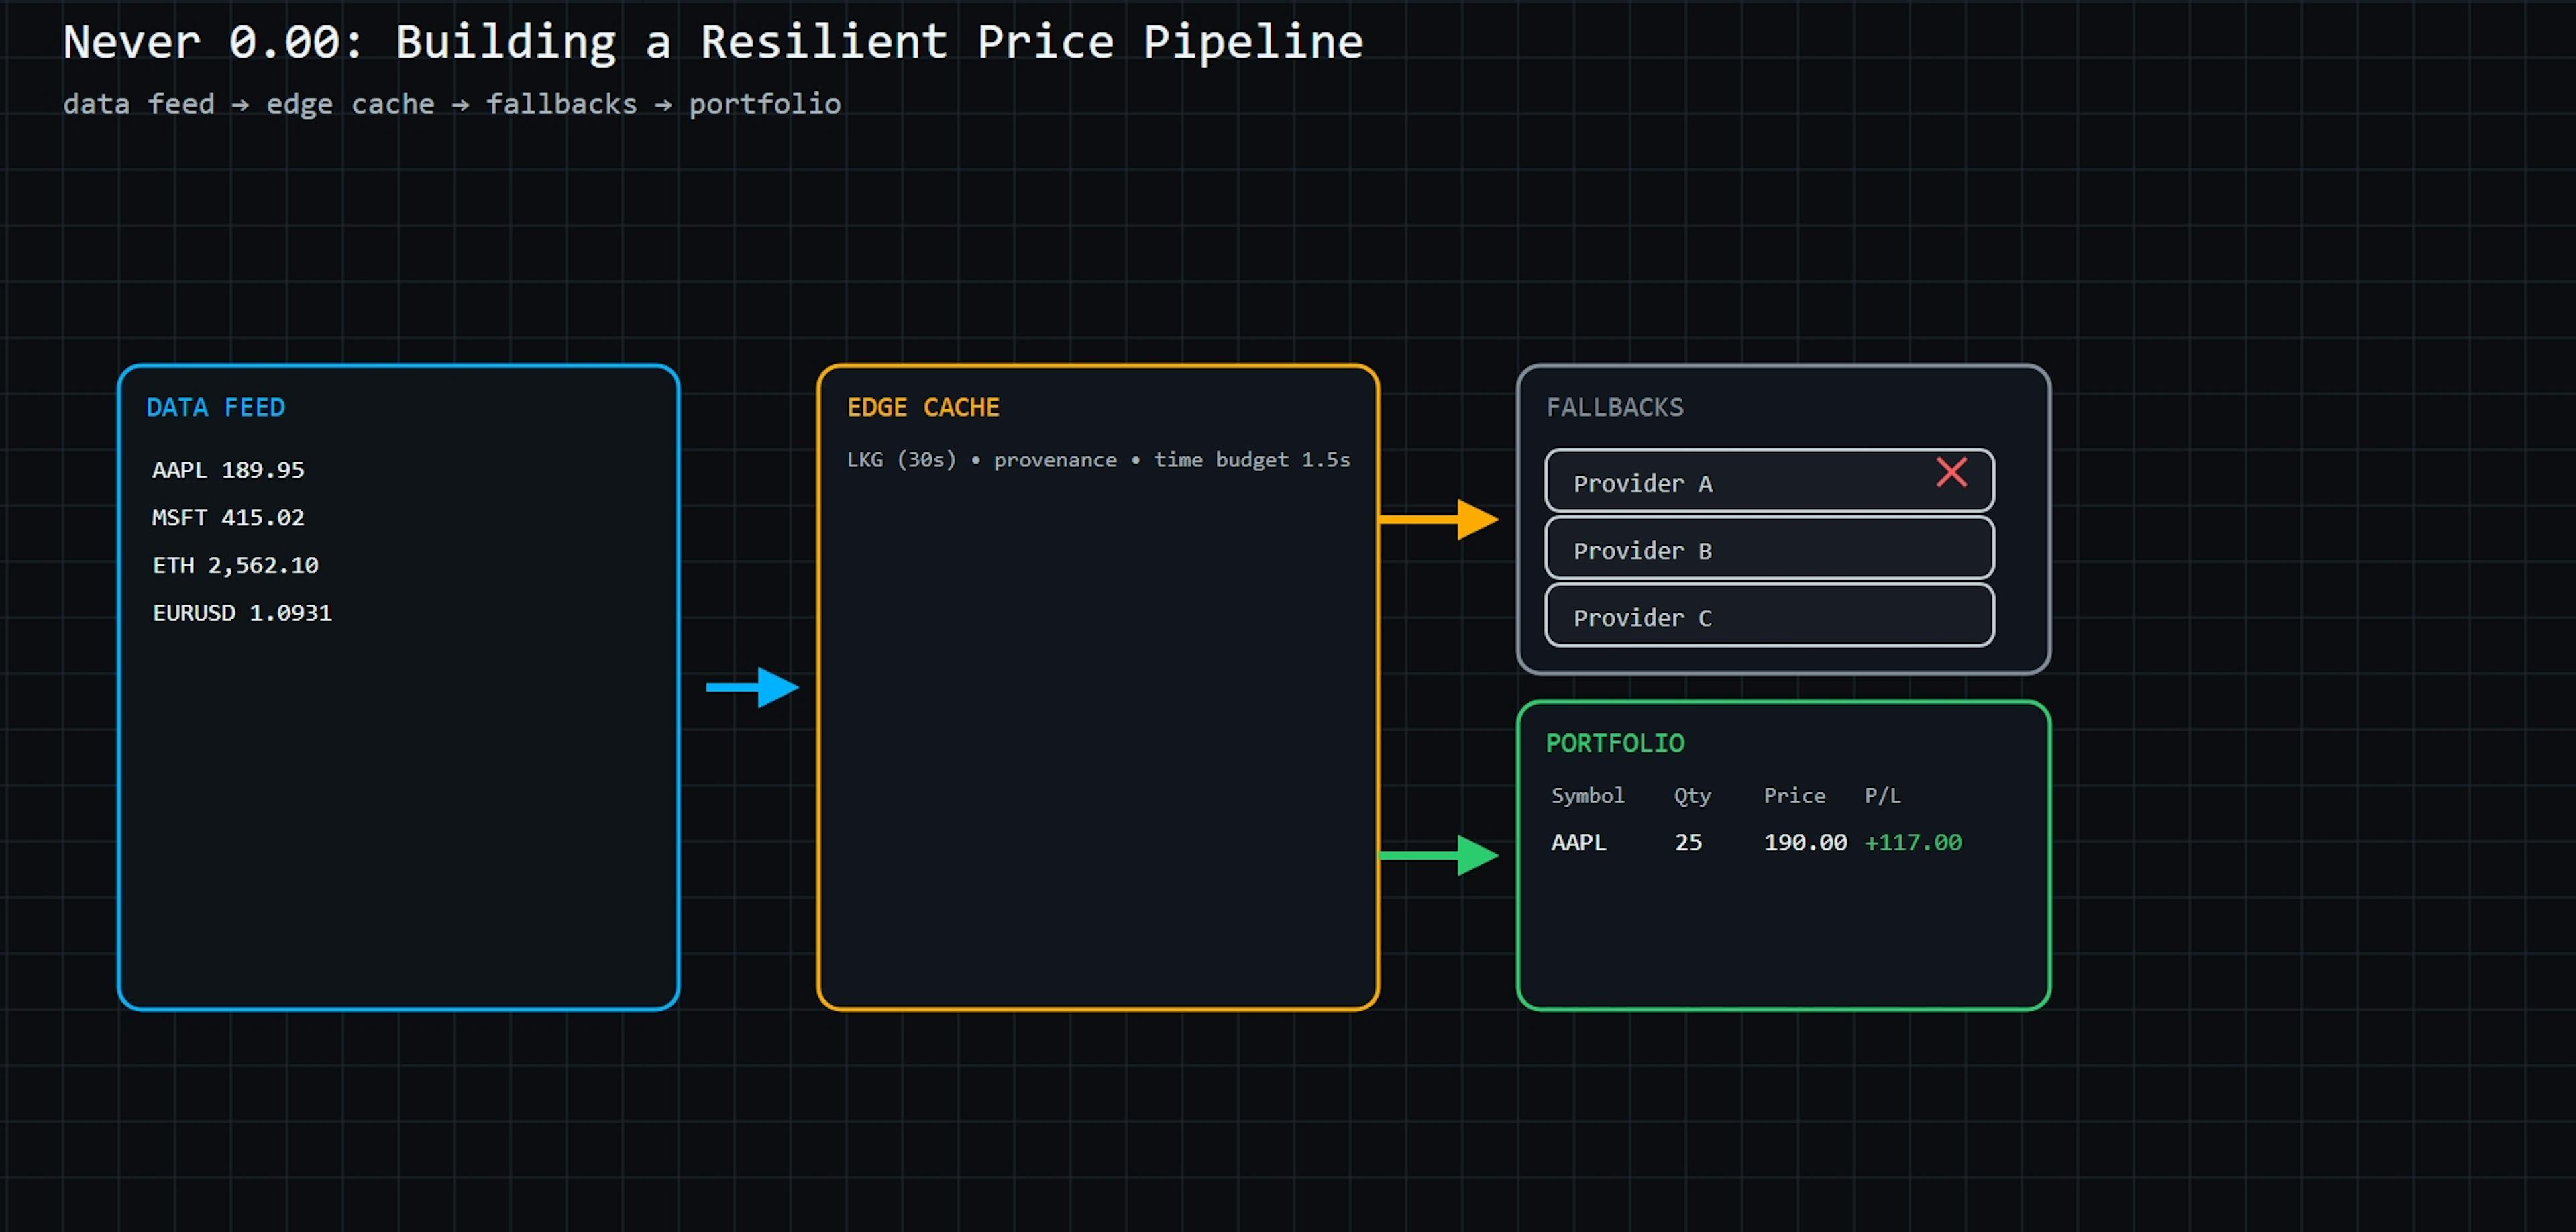Image resolution: width=2576 pixels, height=1232 pixels.
Task: Toggle Provider C availability
Action: tap(1768, 616)
